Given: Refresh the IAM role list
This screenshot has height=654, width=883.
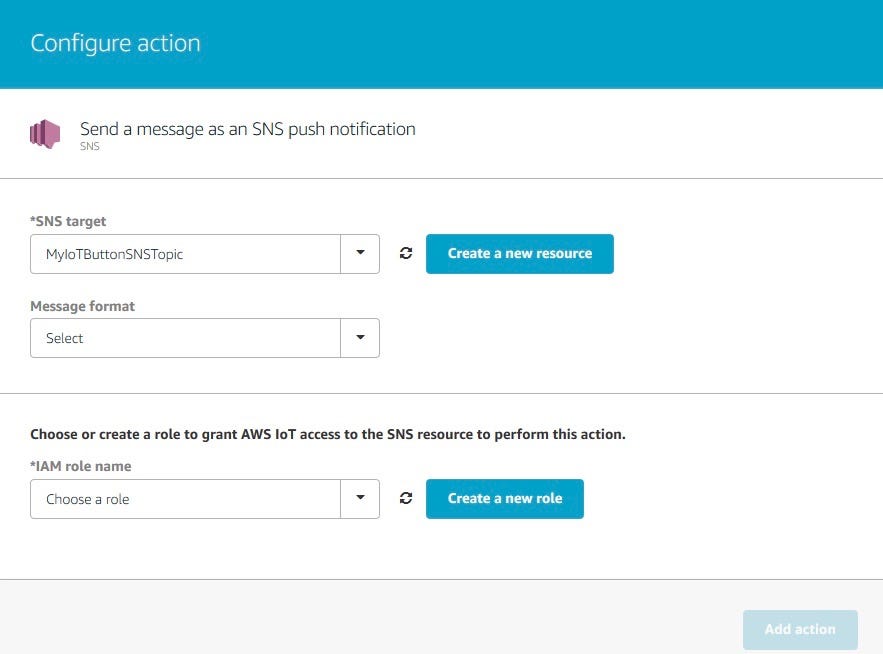Looking at the screenshot, I should [x=405, y=499].
